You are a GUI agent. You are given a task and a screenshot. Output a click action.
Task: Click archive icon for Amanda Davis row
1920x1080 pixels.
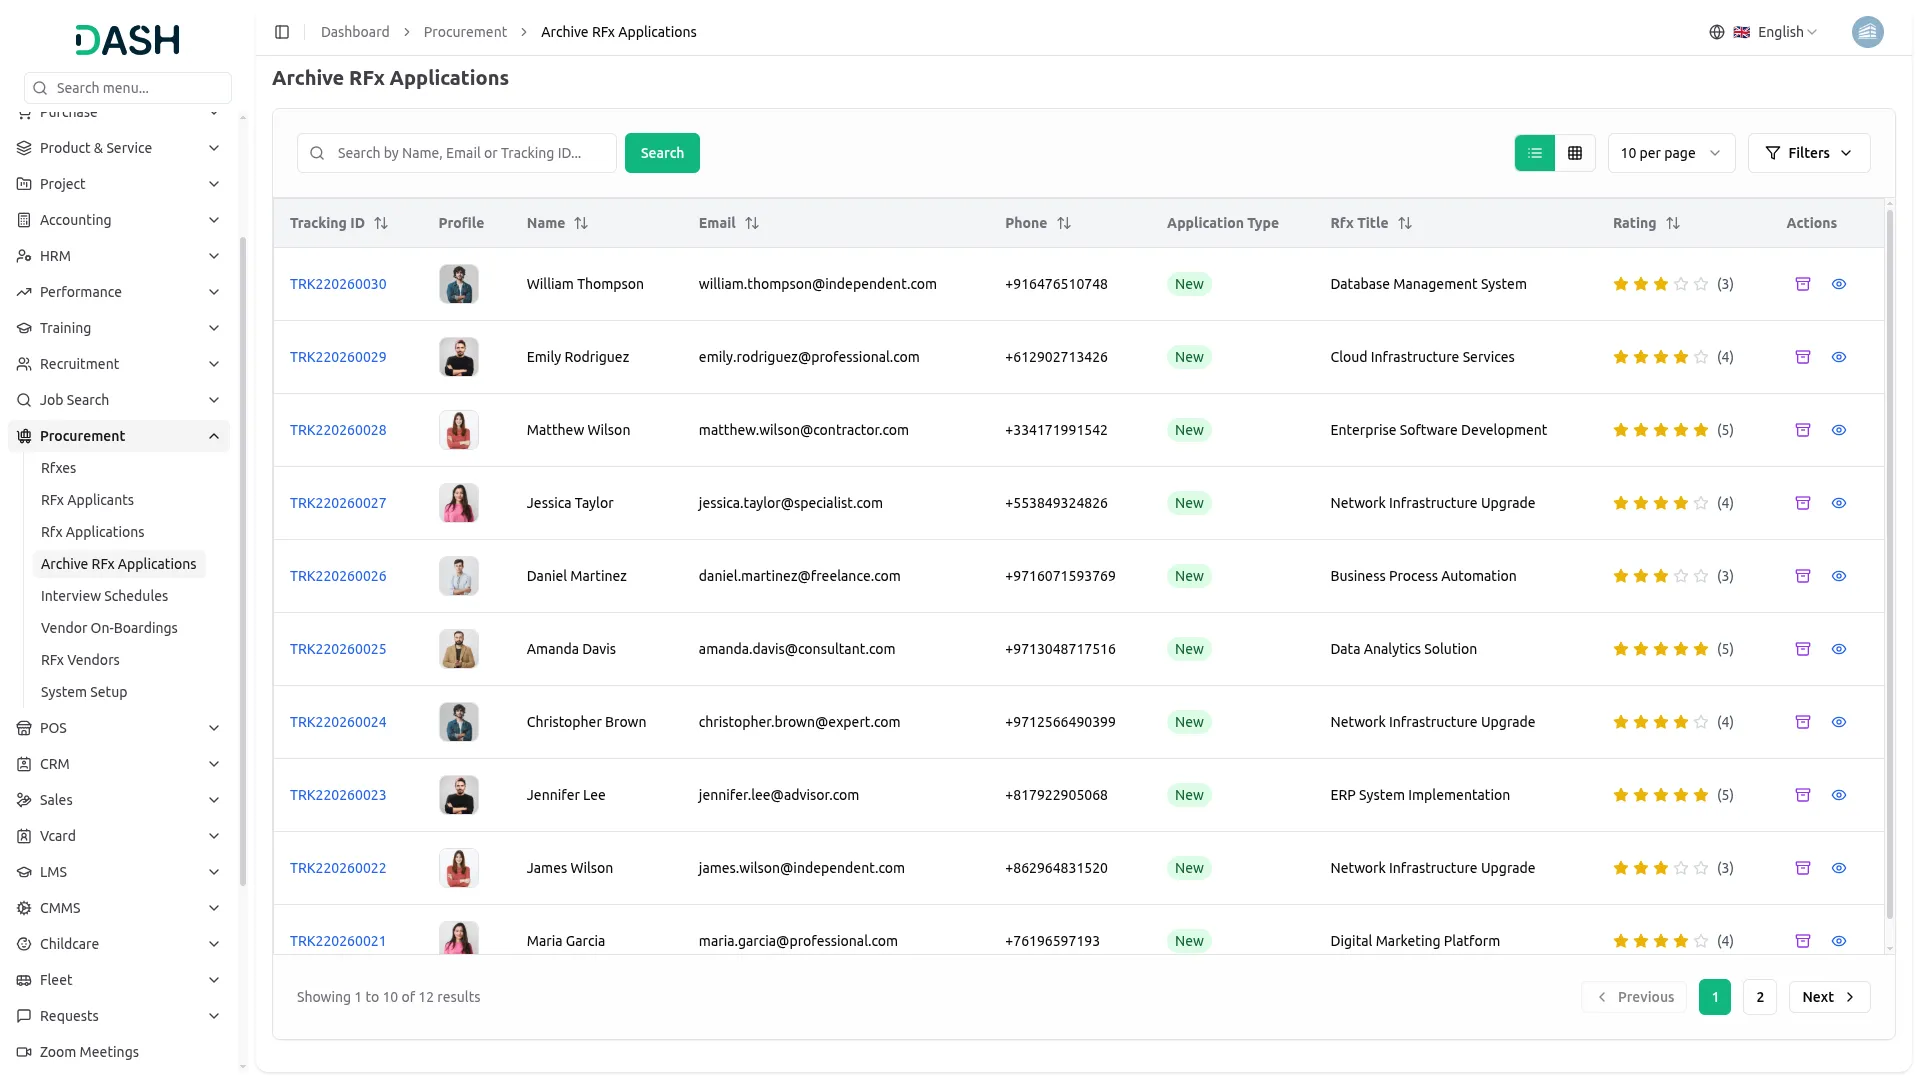(x=1802, y=649)
